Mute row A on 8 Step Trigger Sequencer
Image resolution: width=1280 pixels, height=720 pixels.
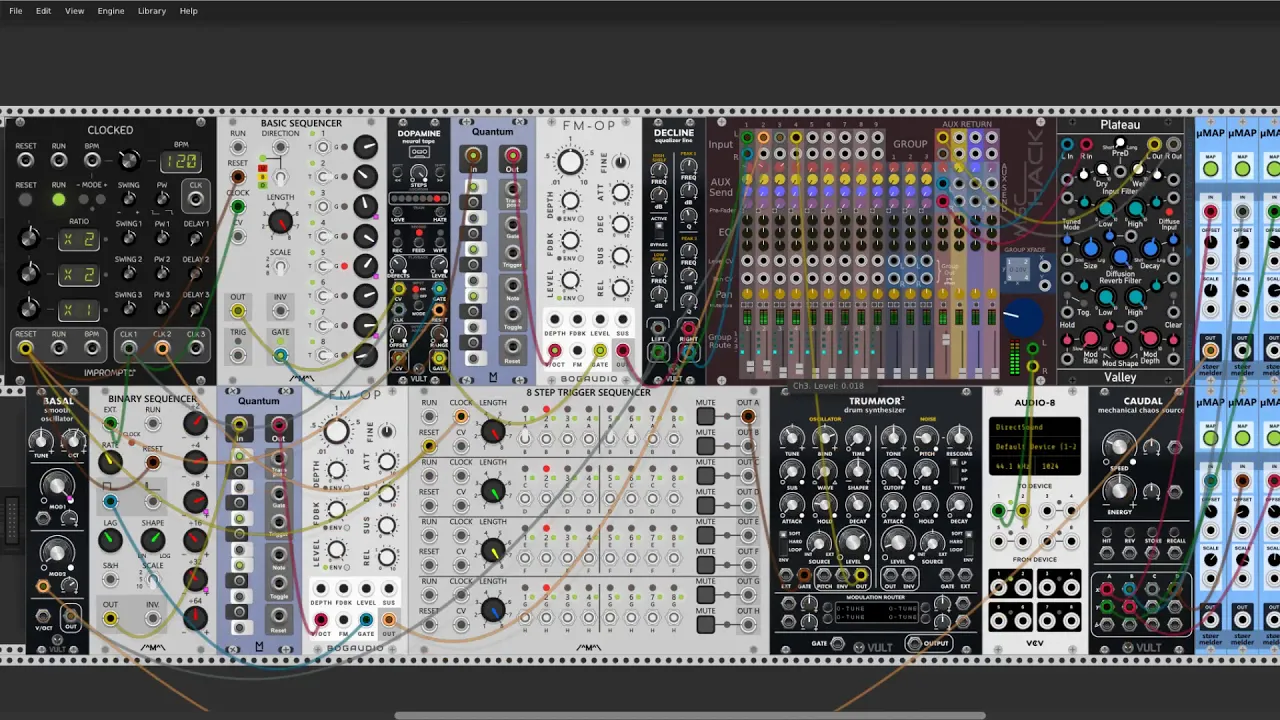[706, 417]
